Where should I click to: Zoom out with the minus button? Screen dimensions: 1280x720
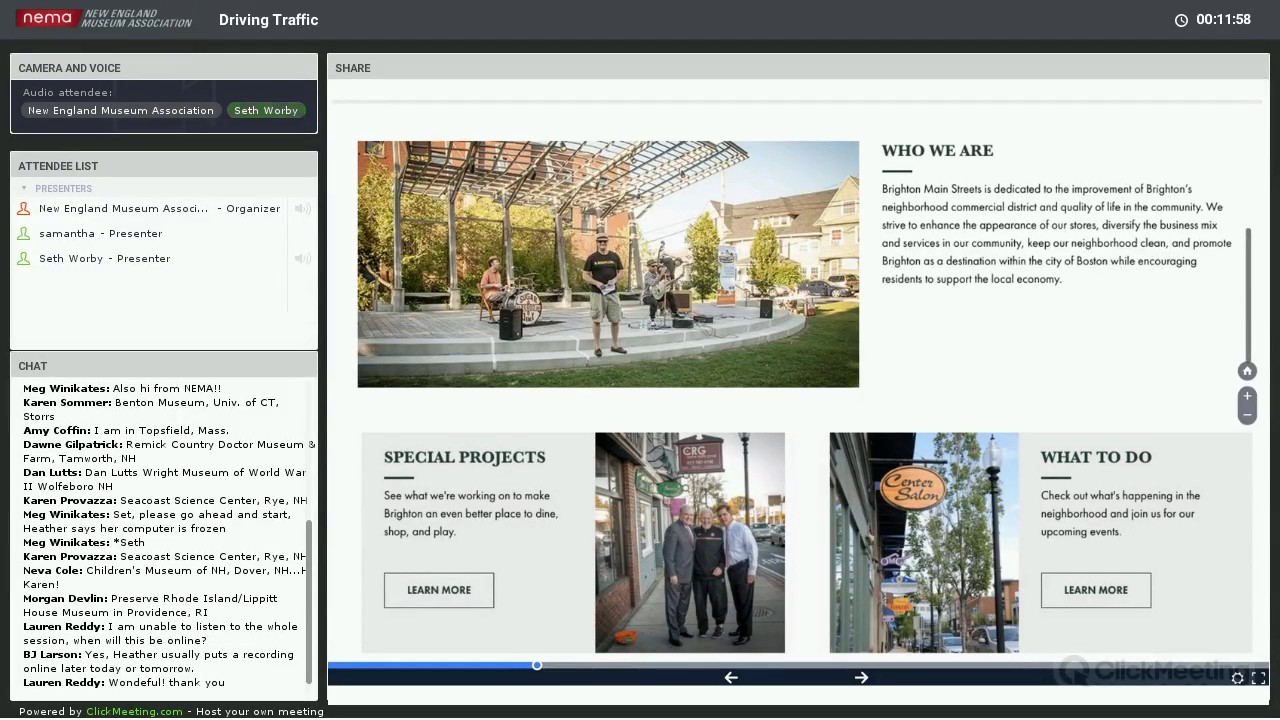1246,414
